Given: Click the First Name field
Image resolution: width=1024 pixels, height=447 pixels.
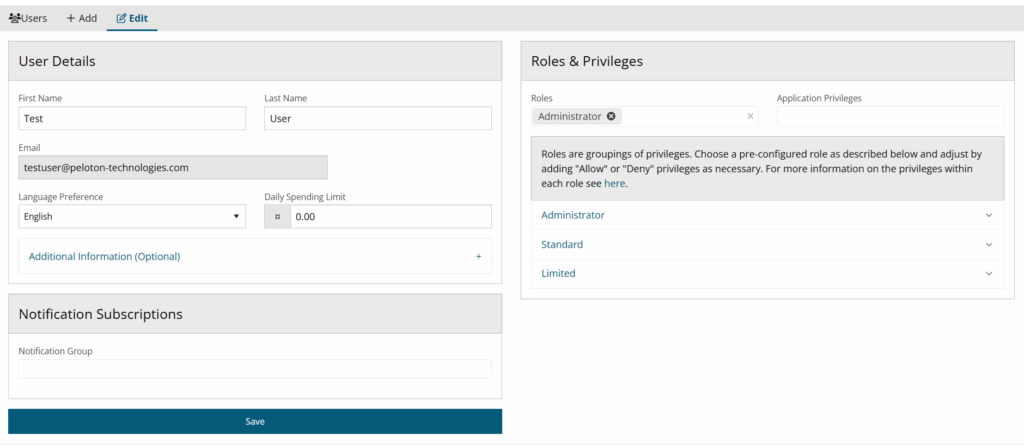Looking at the screenshot, I should coord(132,118).
